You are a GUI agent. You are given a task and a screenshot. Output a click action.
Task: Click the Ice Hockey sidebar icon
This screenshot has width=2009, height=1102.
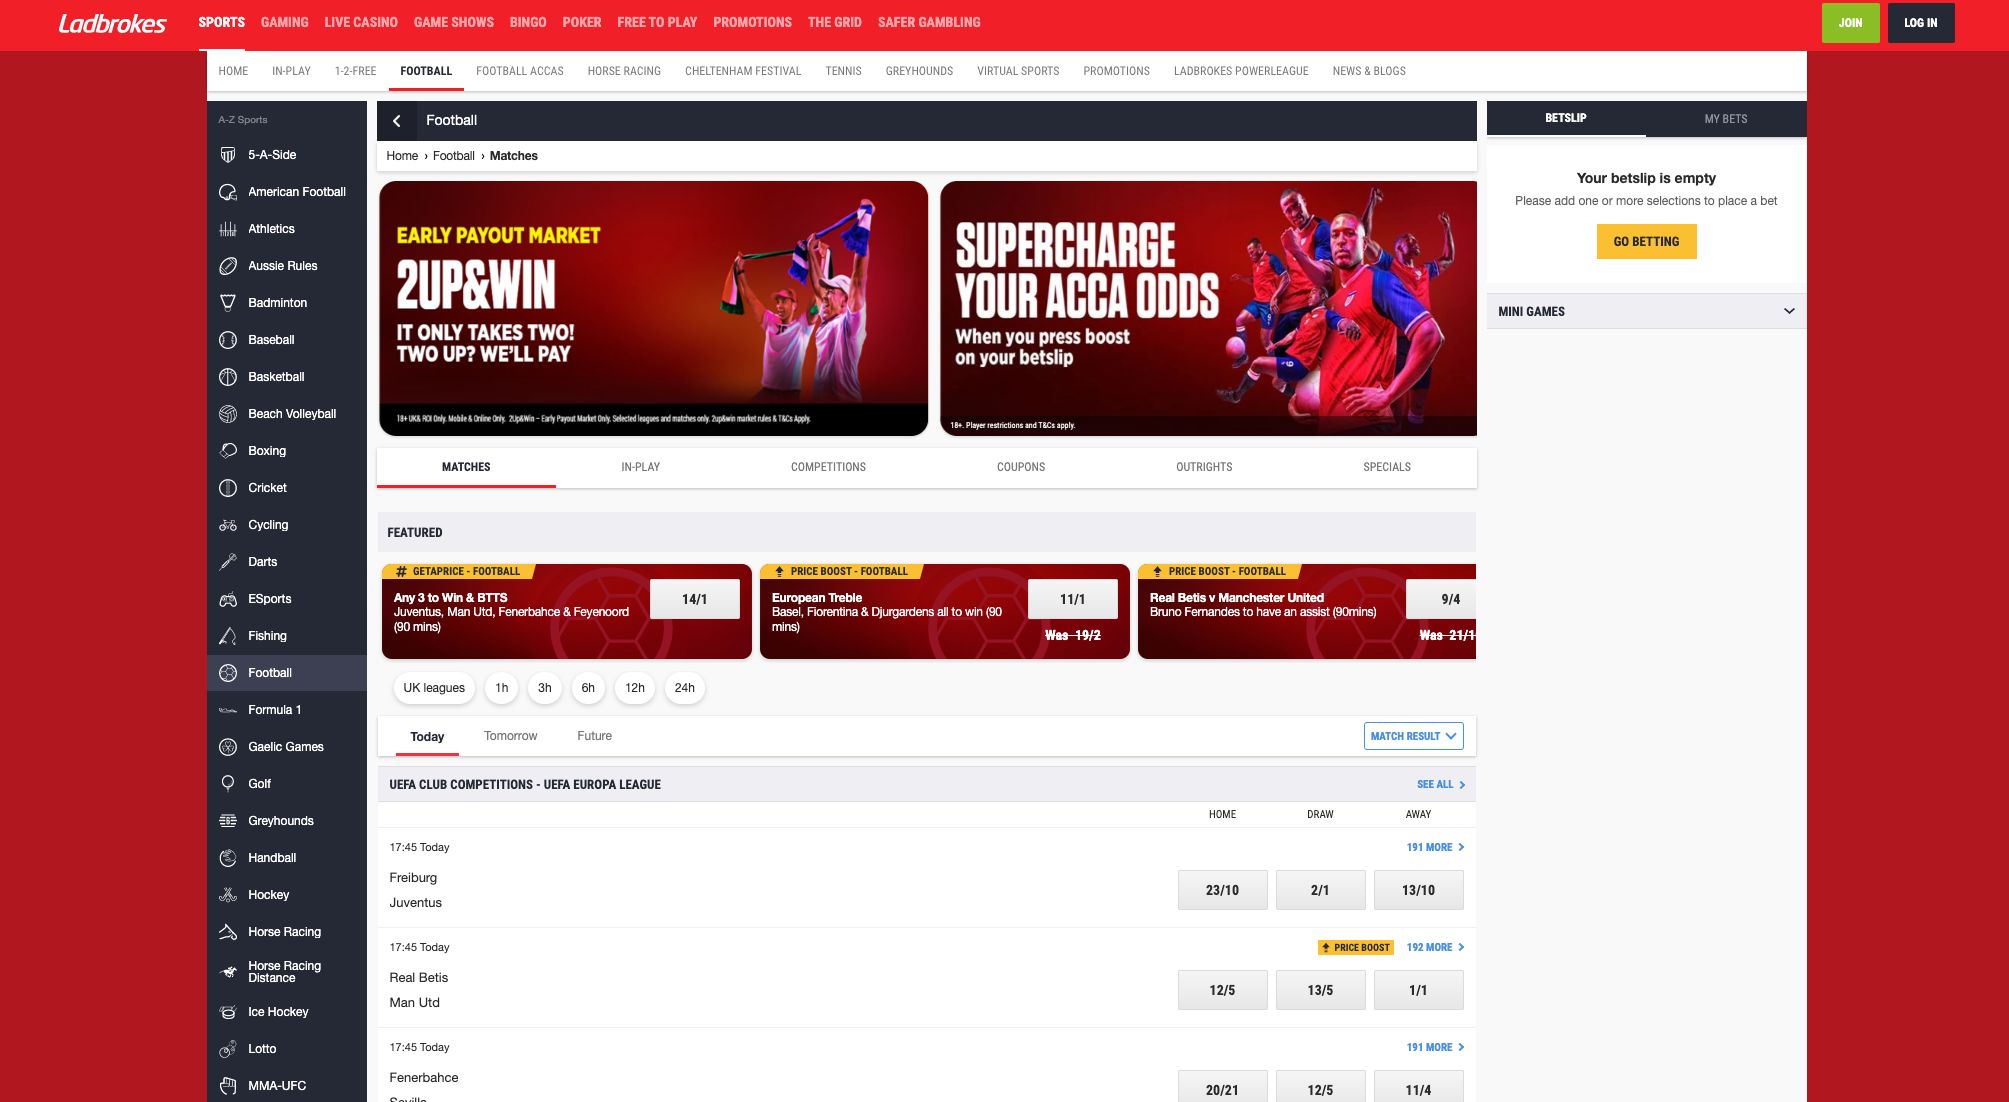(x=228, y=1012)
